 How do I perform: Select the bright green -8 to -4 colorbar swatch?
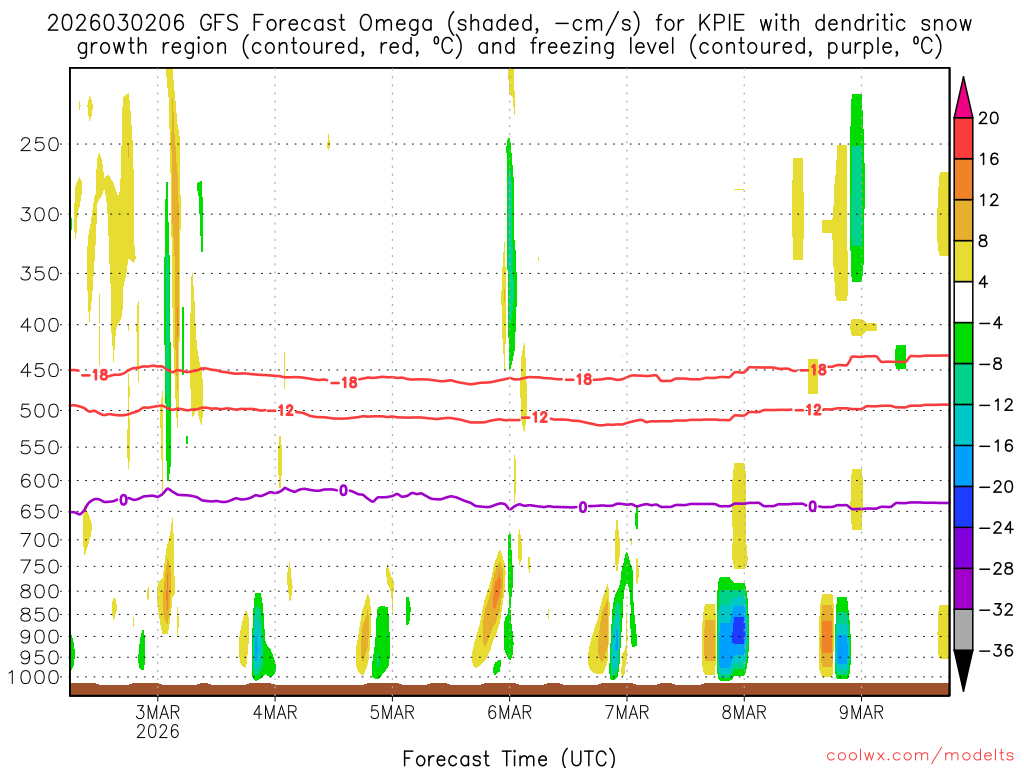coord(963,343)
